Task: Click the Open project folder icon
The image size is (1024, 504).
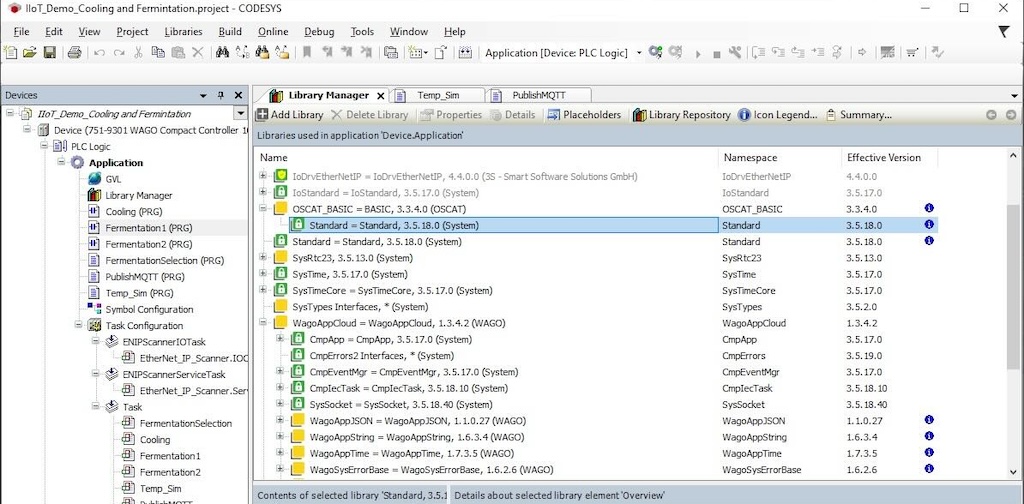Action: [30, 53]
